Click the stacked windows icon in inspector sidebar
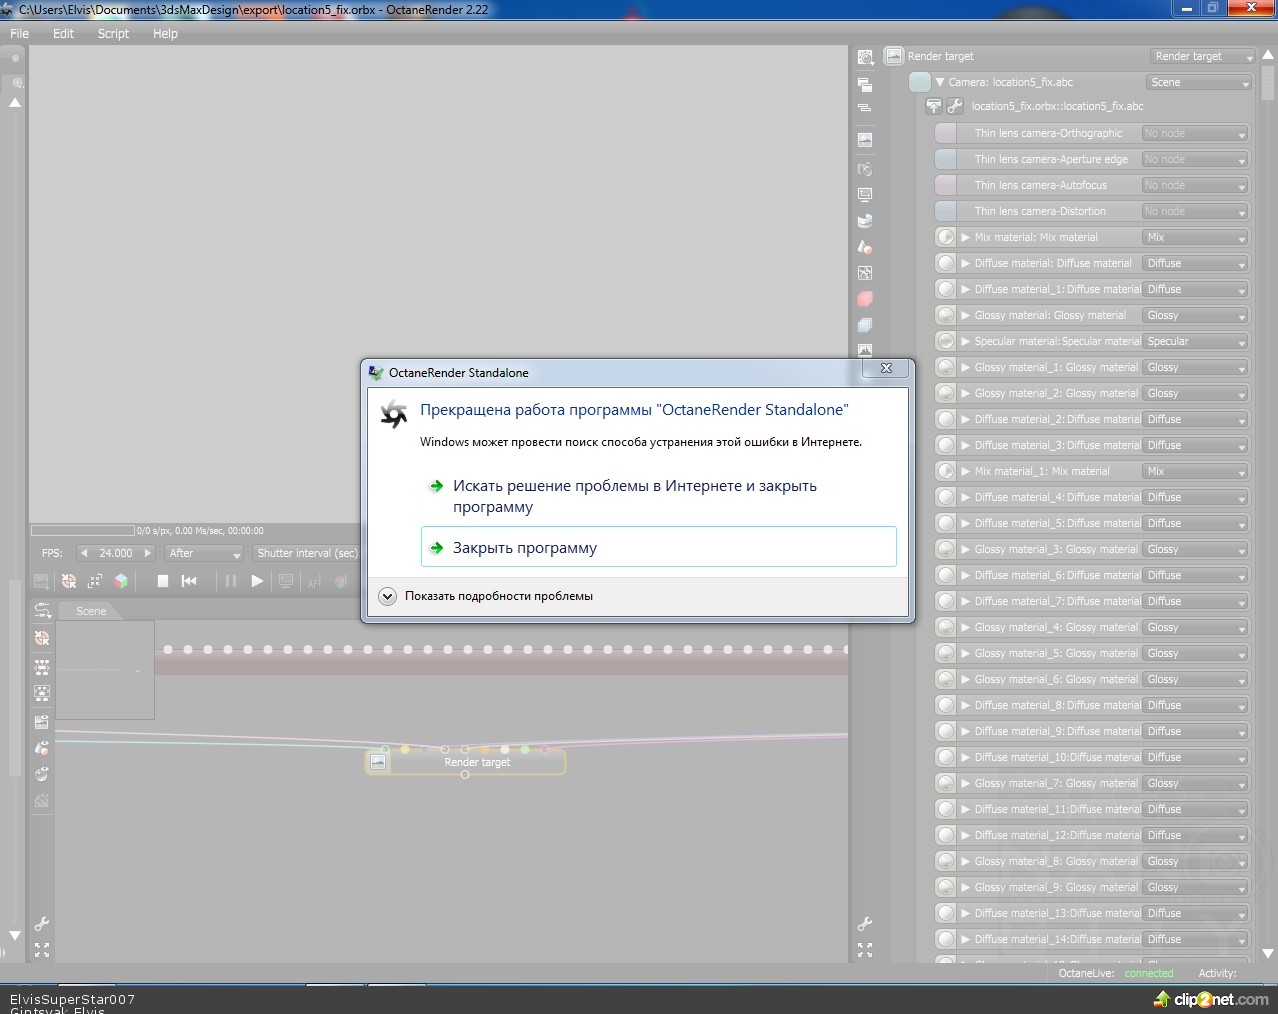Viewport: 1278px width, 1014px height. pos(865,84)
